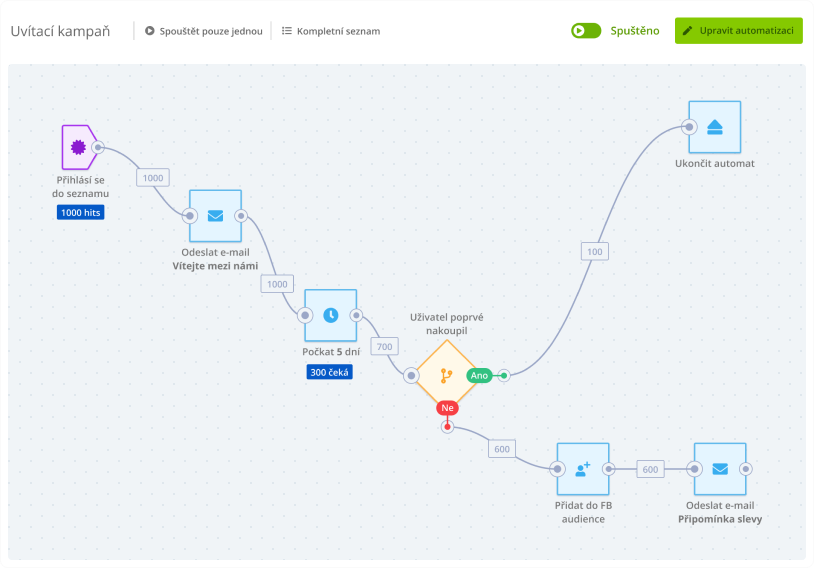Click the play icon beside Spouštět pouze jednou

point(150,31)
